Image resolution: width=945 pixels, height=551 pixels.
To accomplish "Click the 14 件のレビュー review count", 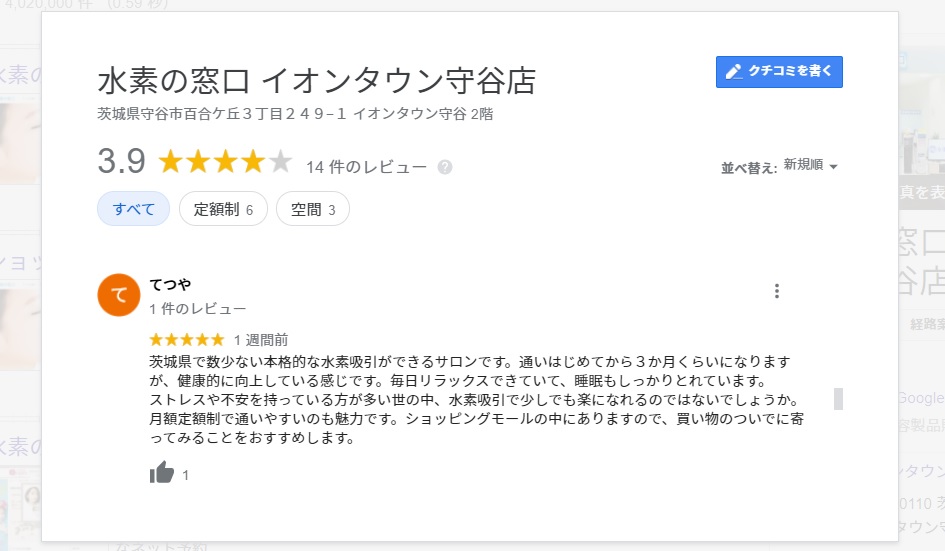I will (x=366, y=167).
